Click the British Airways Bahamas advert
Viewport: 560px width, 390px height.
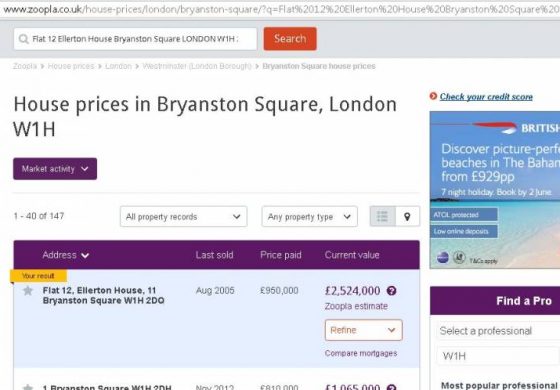[495, 190]
